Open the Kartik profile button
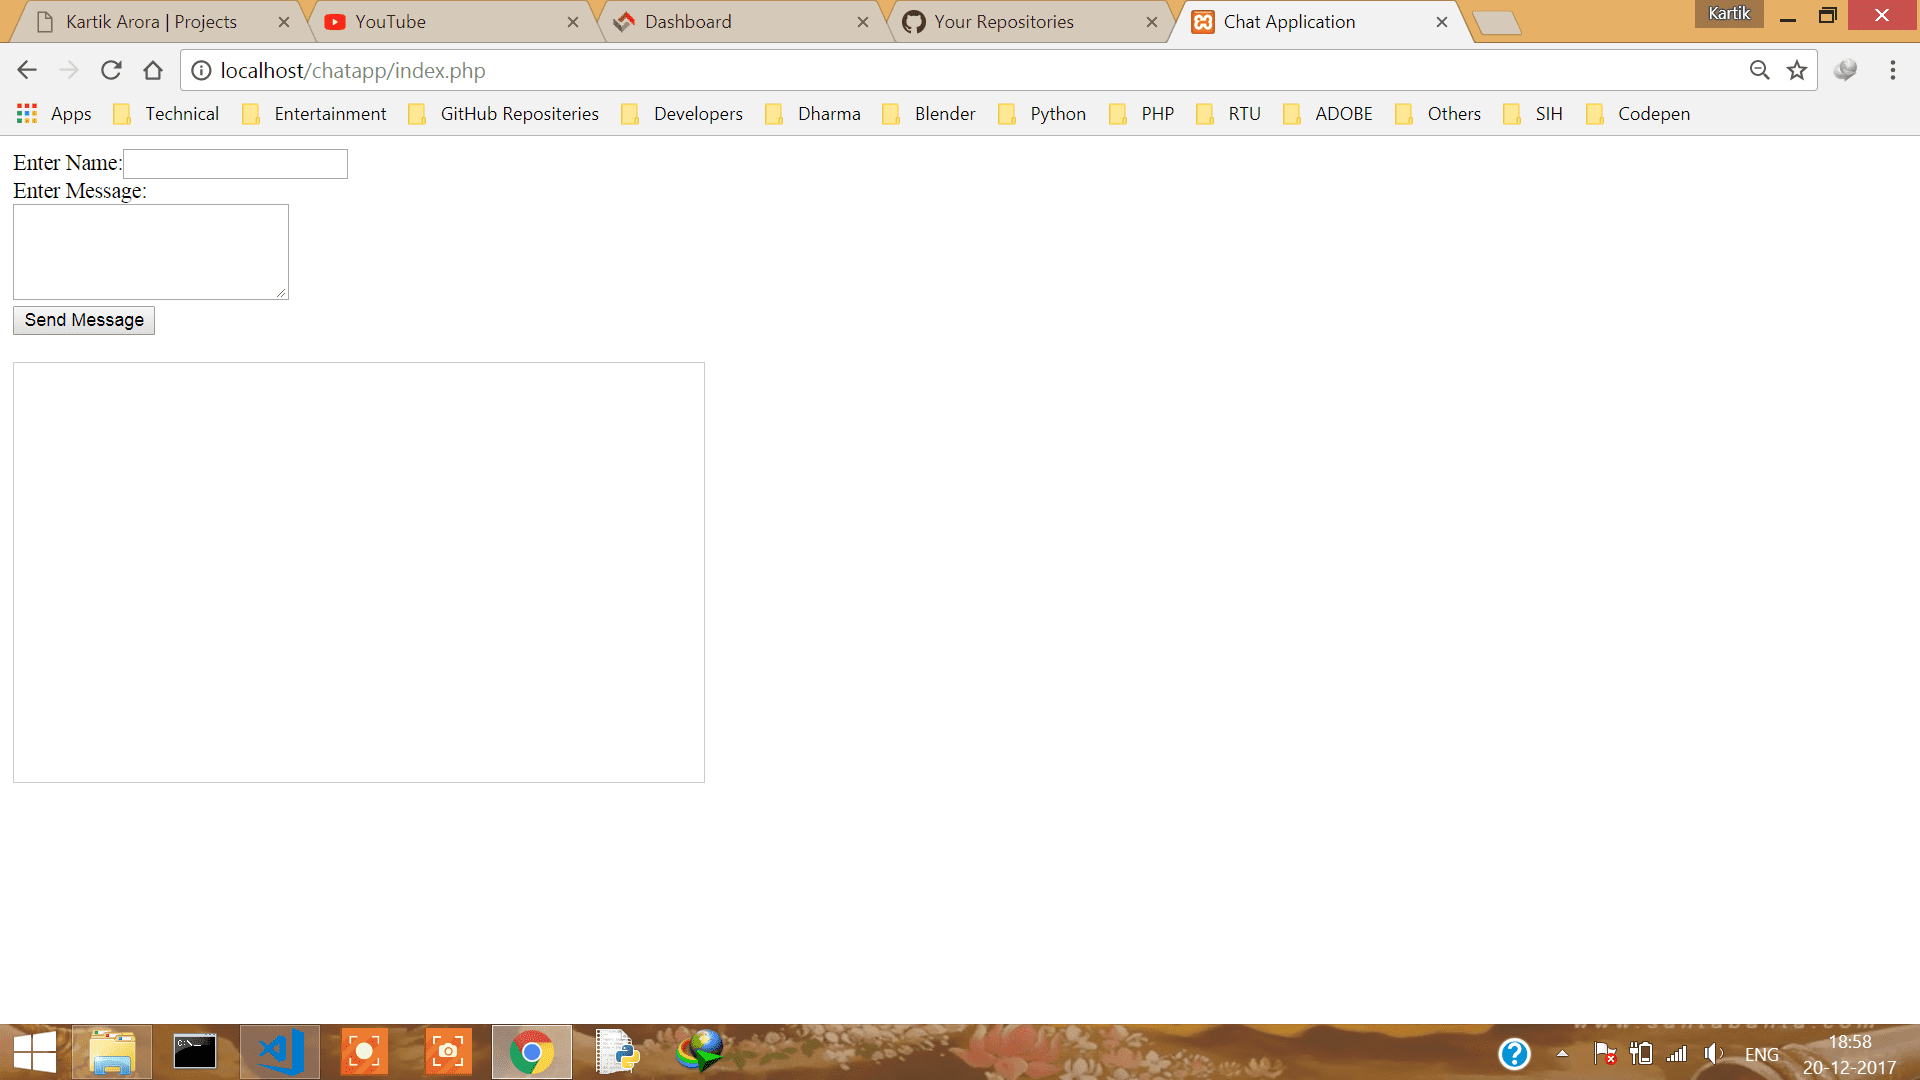Viewport: 1920px width, 1080px height. 1729,14
